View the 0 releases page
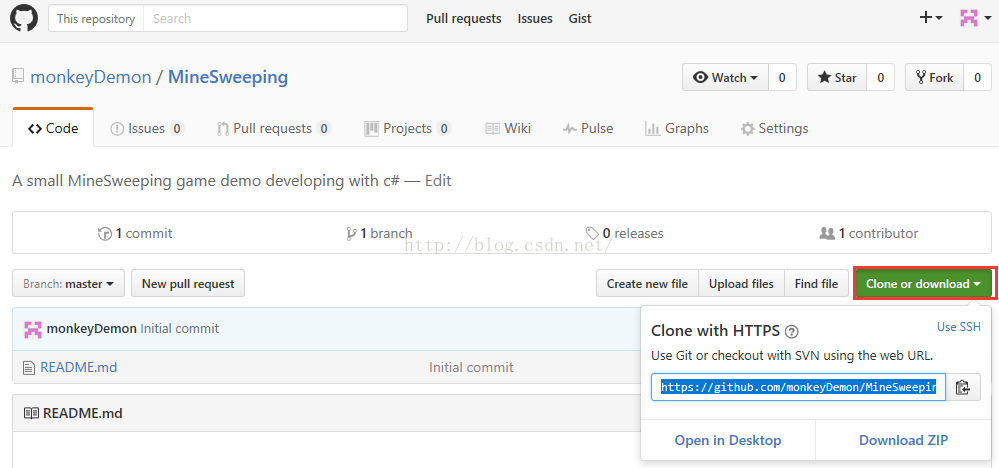The image size is (999, 468). coord(624,234)
